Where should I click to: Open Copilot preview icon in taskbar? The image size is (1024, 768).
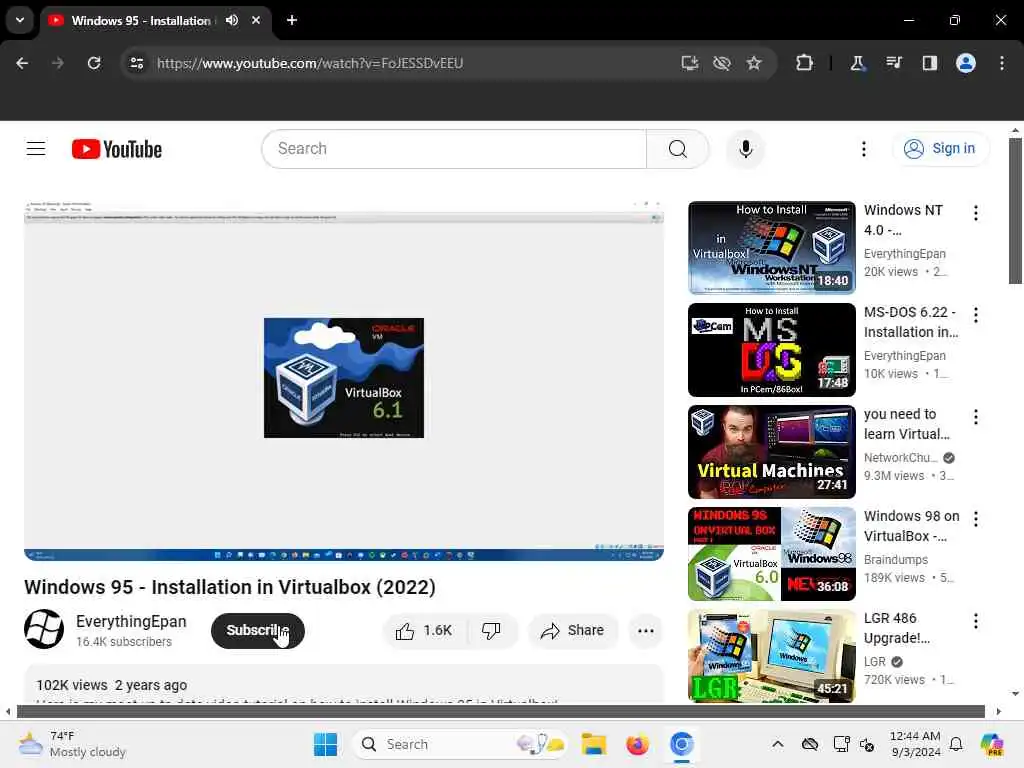point(992,744)
